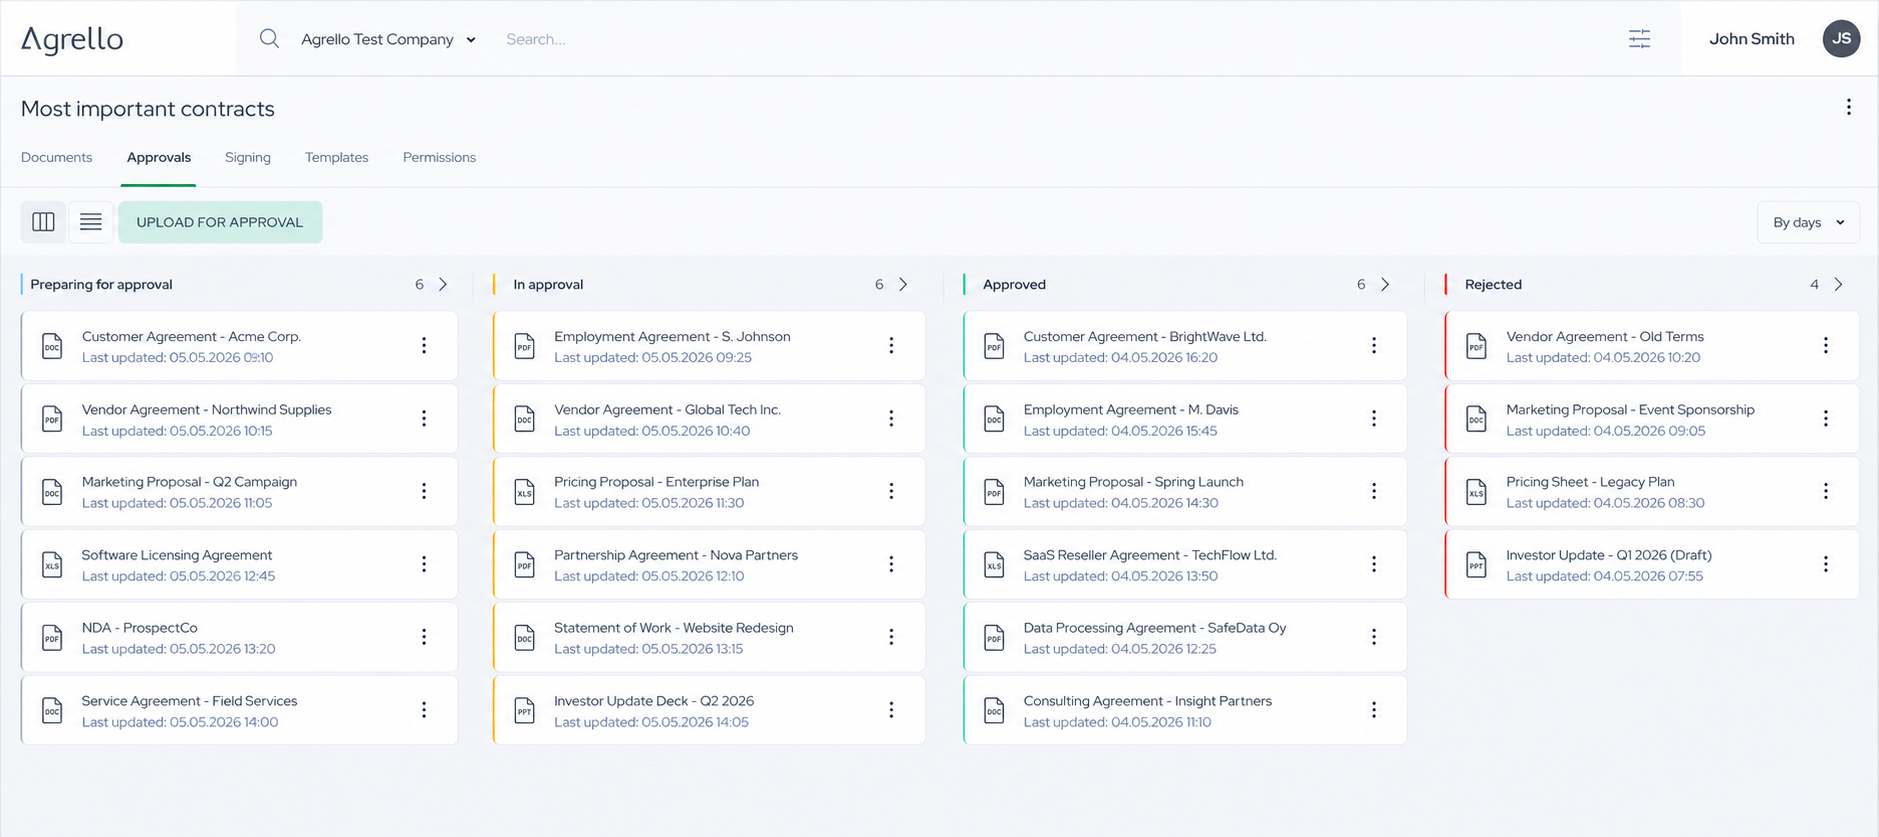Viewport: 1879px width, 837px height.
Task: Open menu for Investor Update Deck - Q2 2026
Action: [x=891, y=710]
